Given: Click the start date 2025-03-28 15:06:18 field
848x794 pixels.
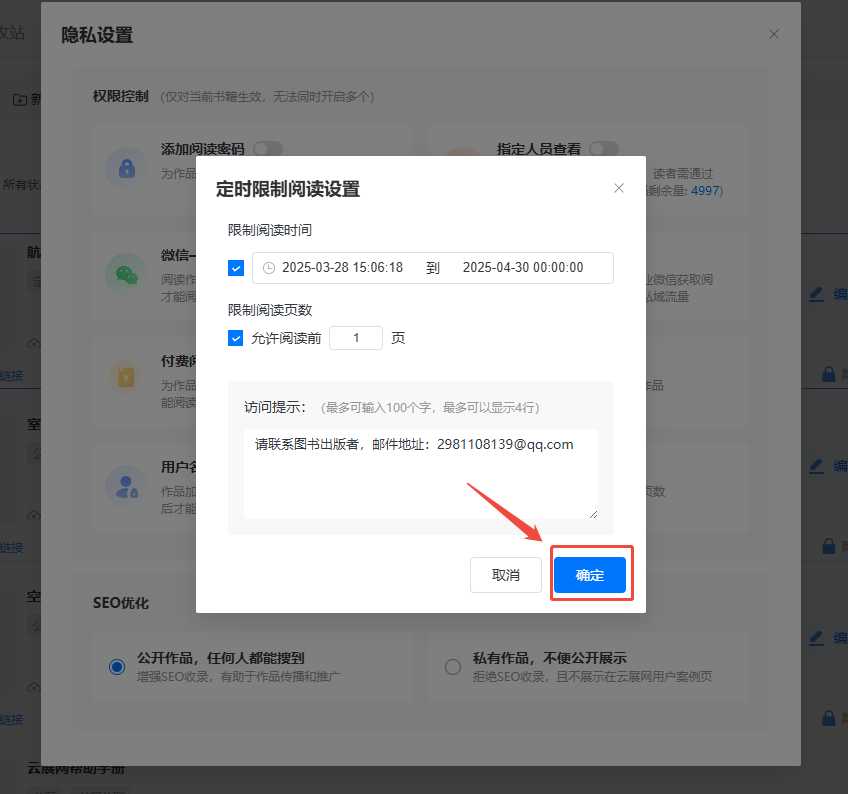Looking at the screenshot, I should (342, 268).
